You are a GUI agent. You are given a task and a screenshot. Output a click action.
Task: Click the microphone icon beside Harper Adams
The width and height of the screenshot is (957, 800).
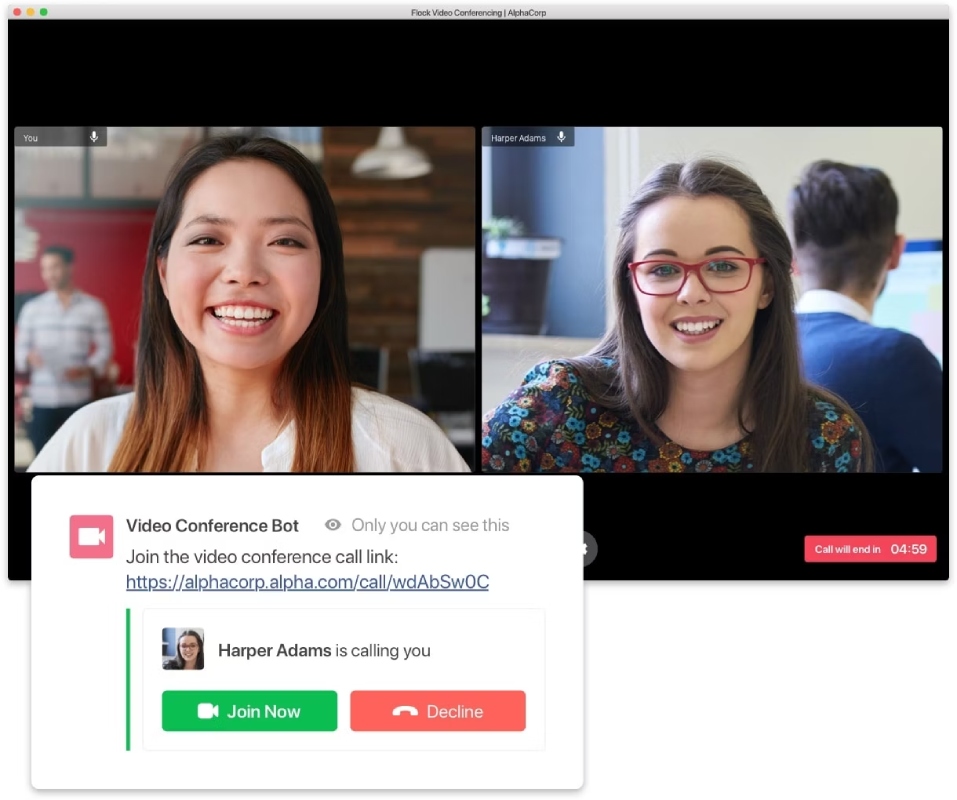click(x=562, y=137)
